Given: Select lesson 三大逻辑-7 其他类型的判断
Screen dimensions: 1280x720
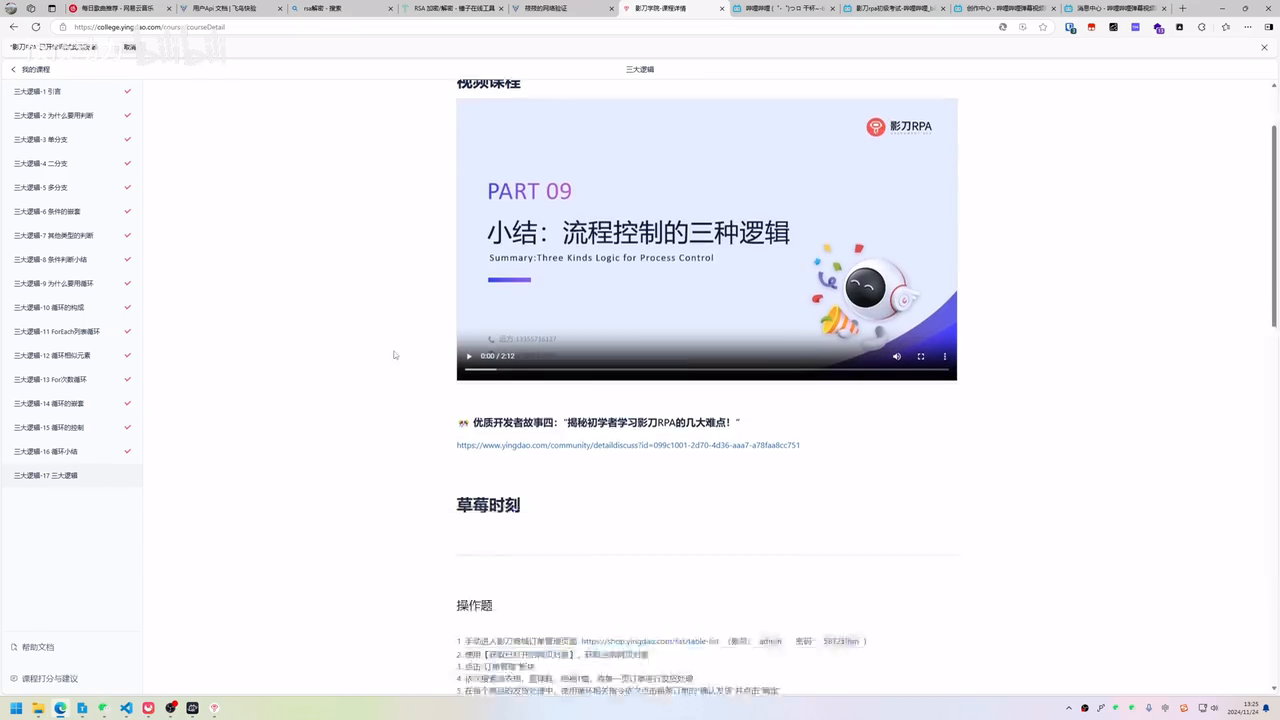Looking at the screenshot, I should [x=71, y=235].
